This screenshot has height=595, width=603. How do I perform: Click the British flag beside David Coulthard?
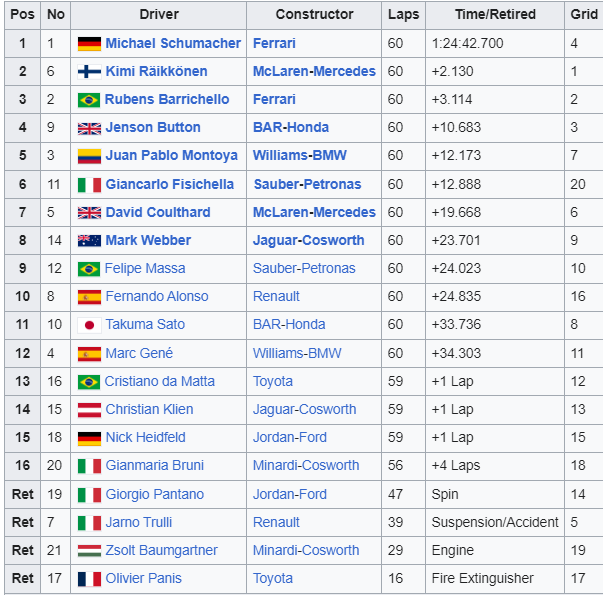[89, 213]
